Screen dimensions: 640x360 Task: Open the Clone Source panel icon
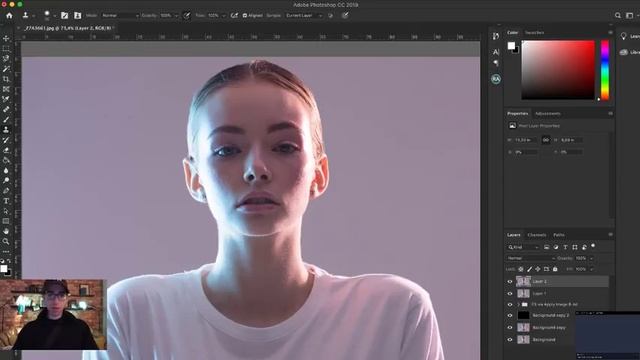pyautogui.click(x=78, y=16)
